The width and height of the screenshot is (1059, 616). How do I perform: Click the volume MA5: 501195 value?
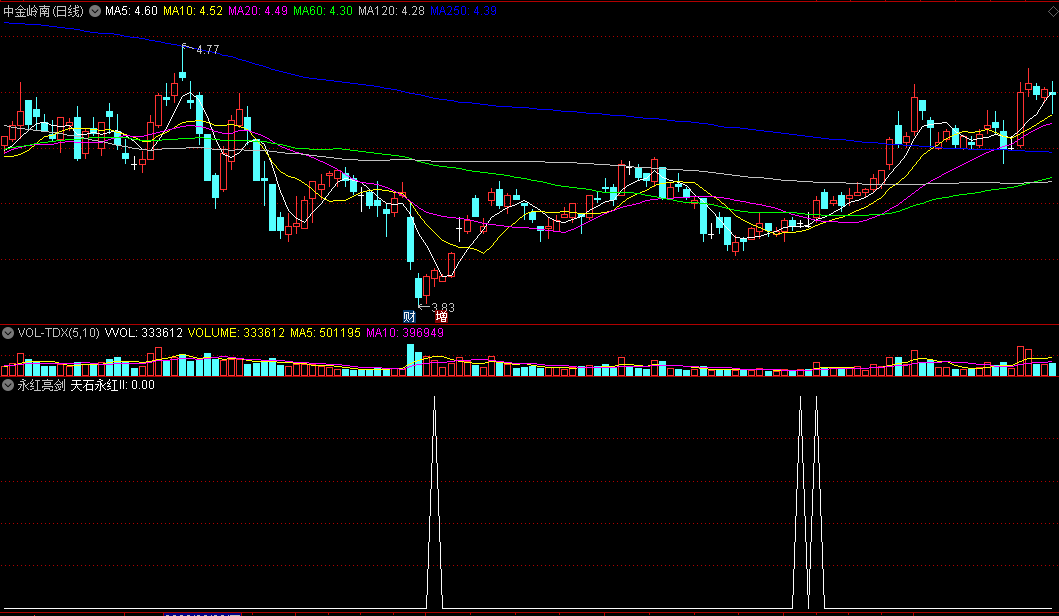(326, 332)
